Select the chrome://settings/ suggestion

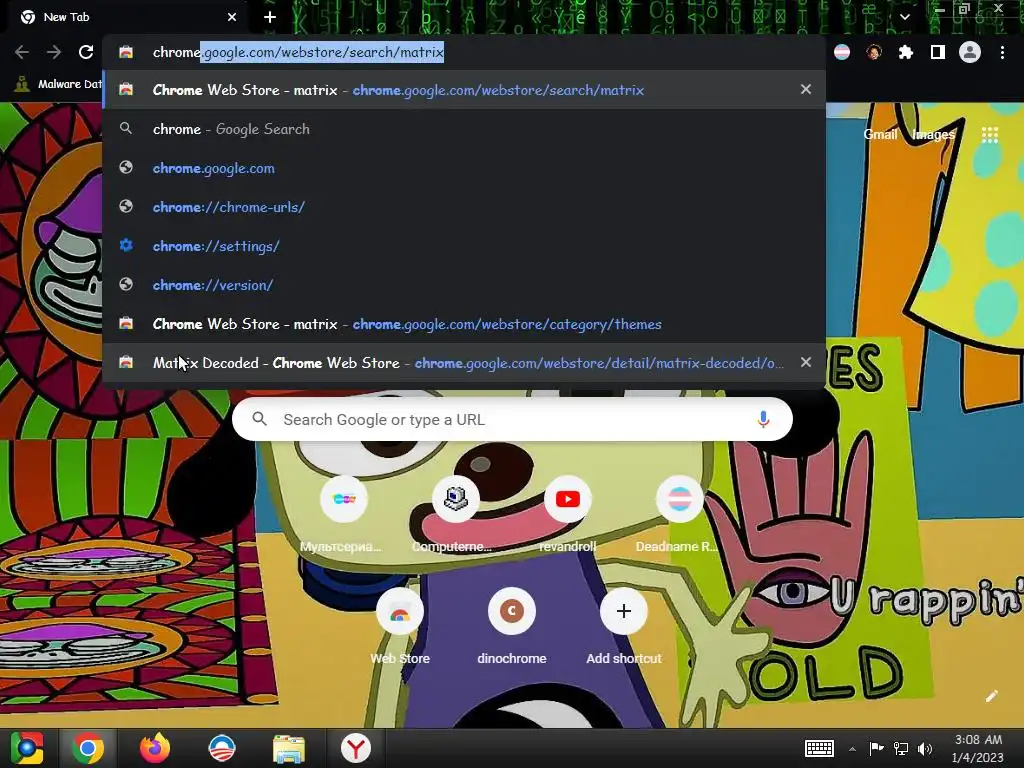coord(464,246)
